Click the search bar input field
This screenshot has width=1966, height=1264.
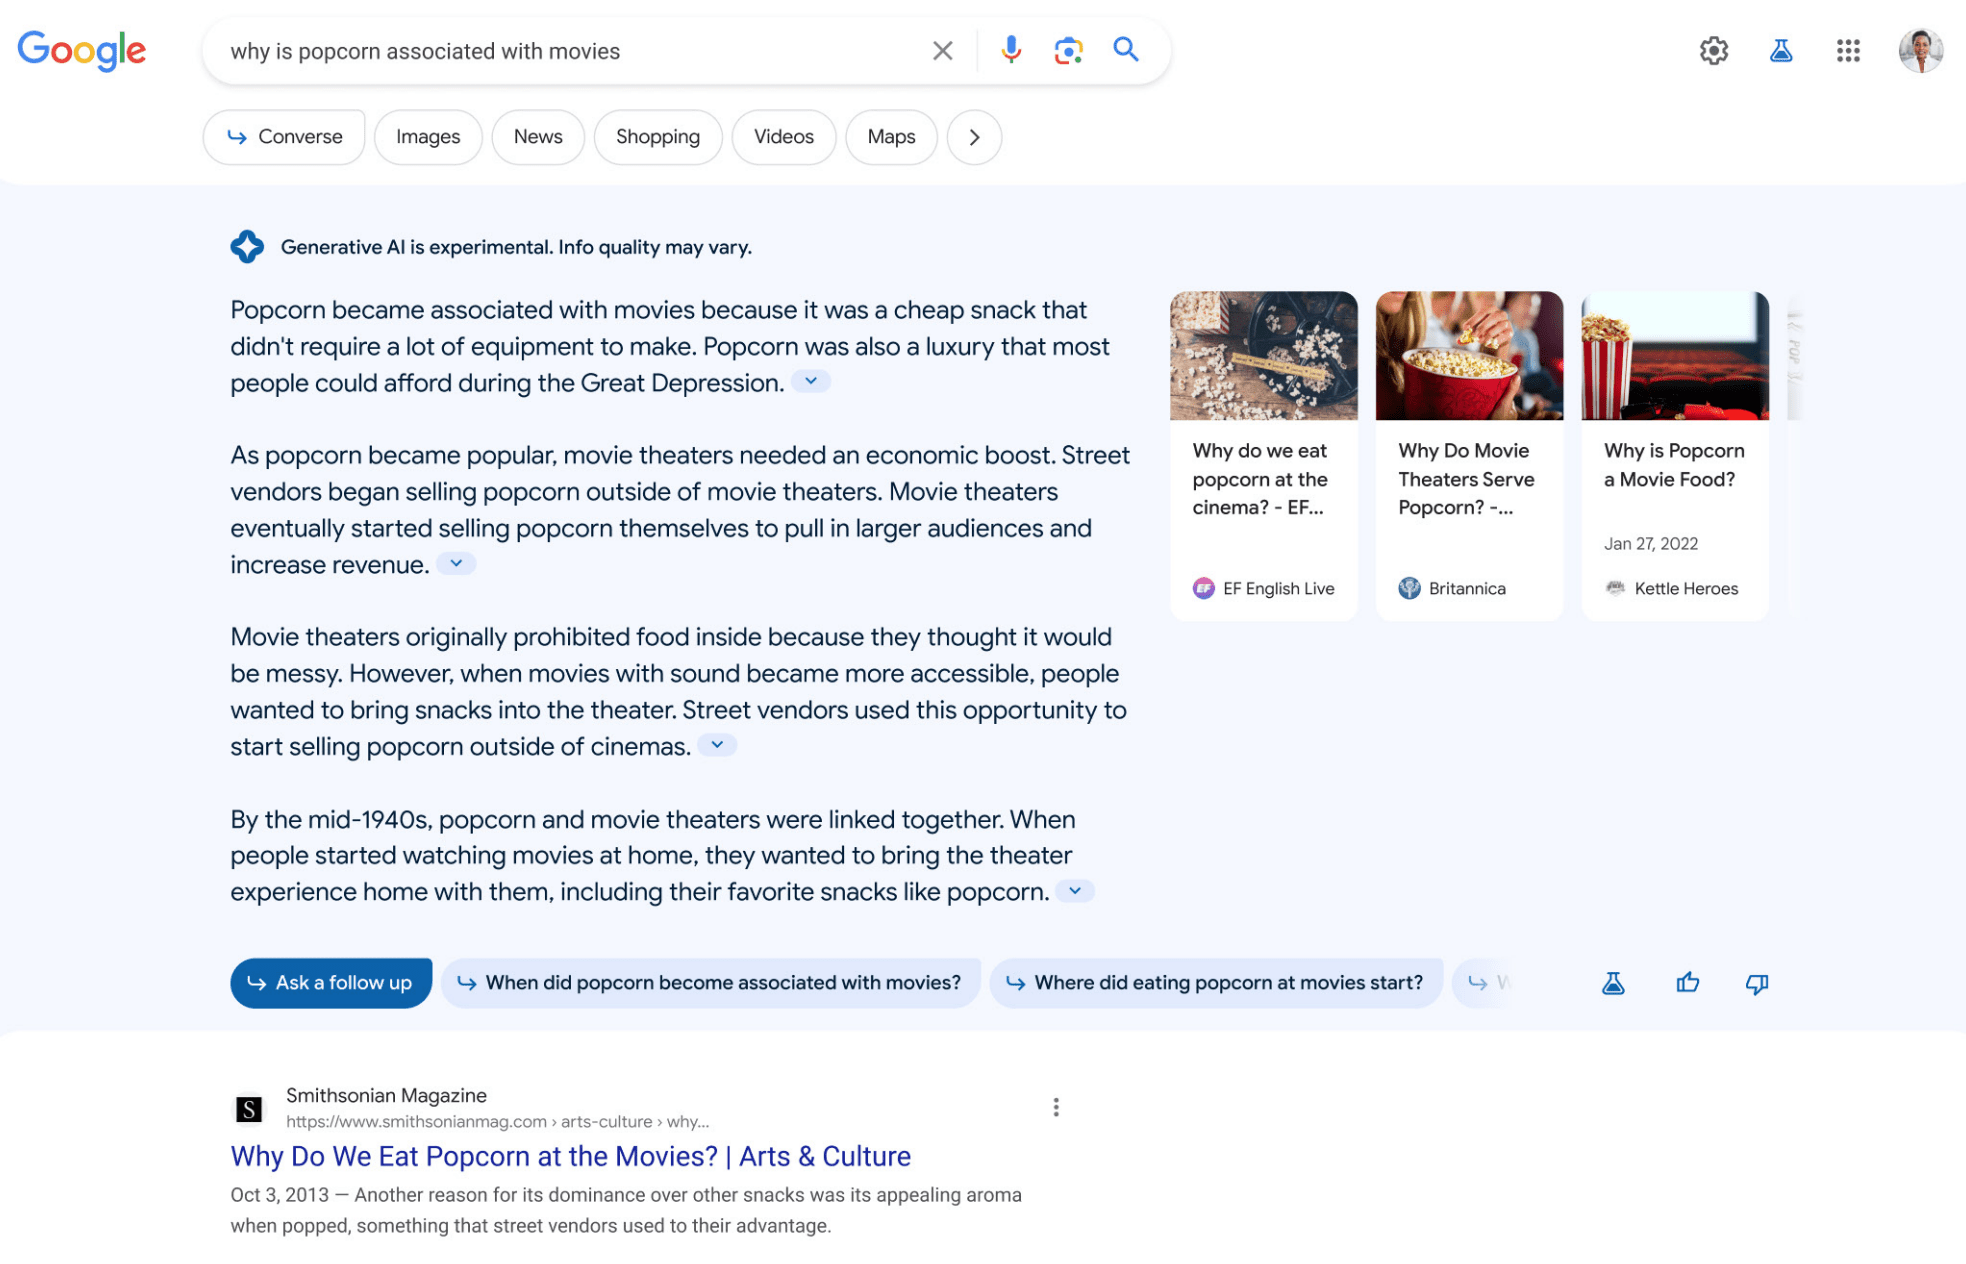coord(572,52)
